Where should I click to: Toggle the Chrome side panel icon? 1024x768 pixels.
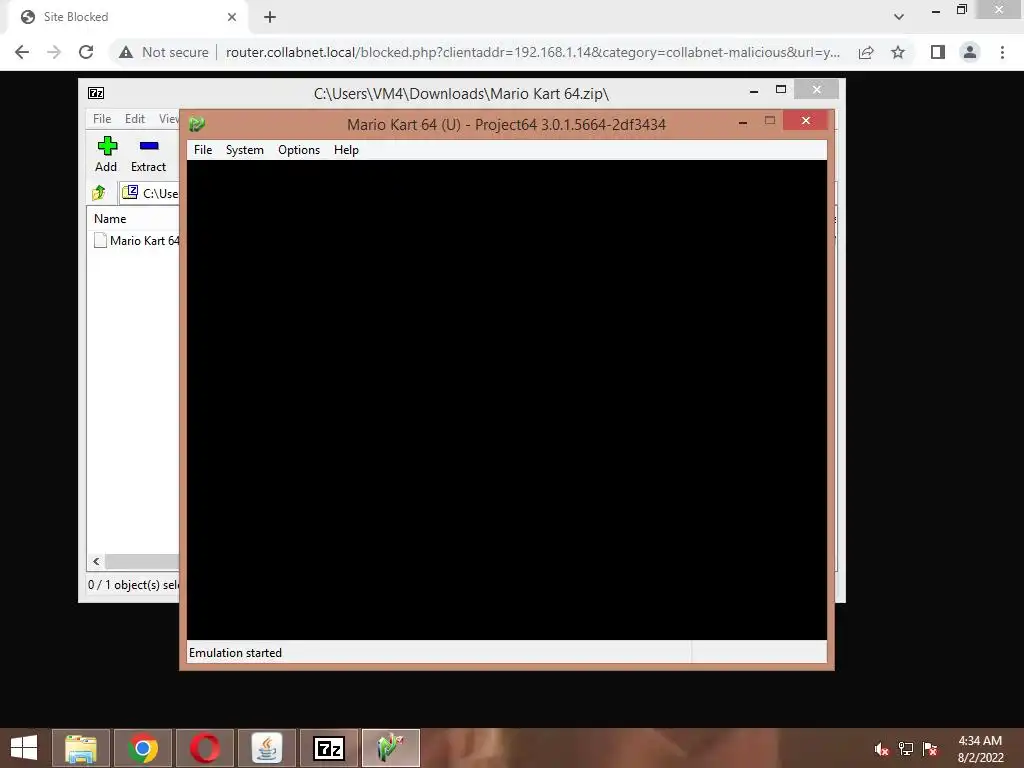938,52
